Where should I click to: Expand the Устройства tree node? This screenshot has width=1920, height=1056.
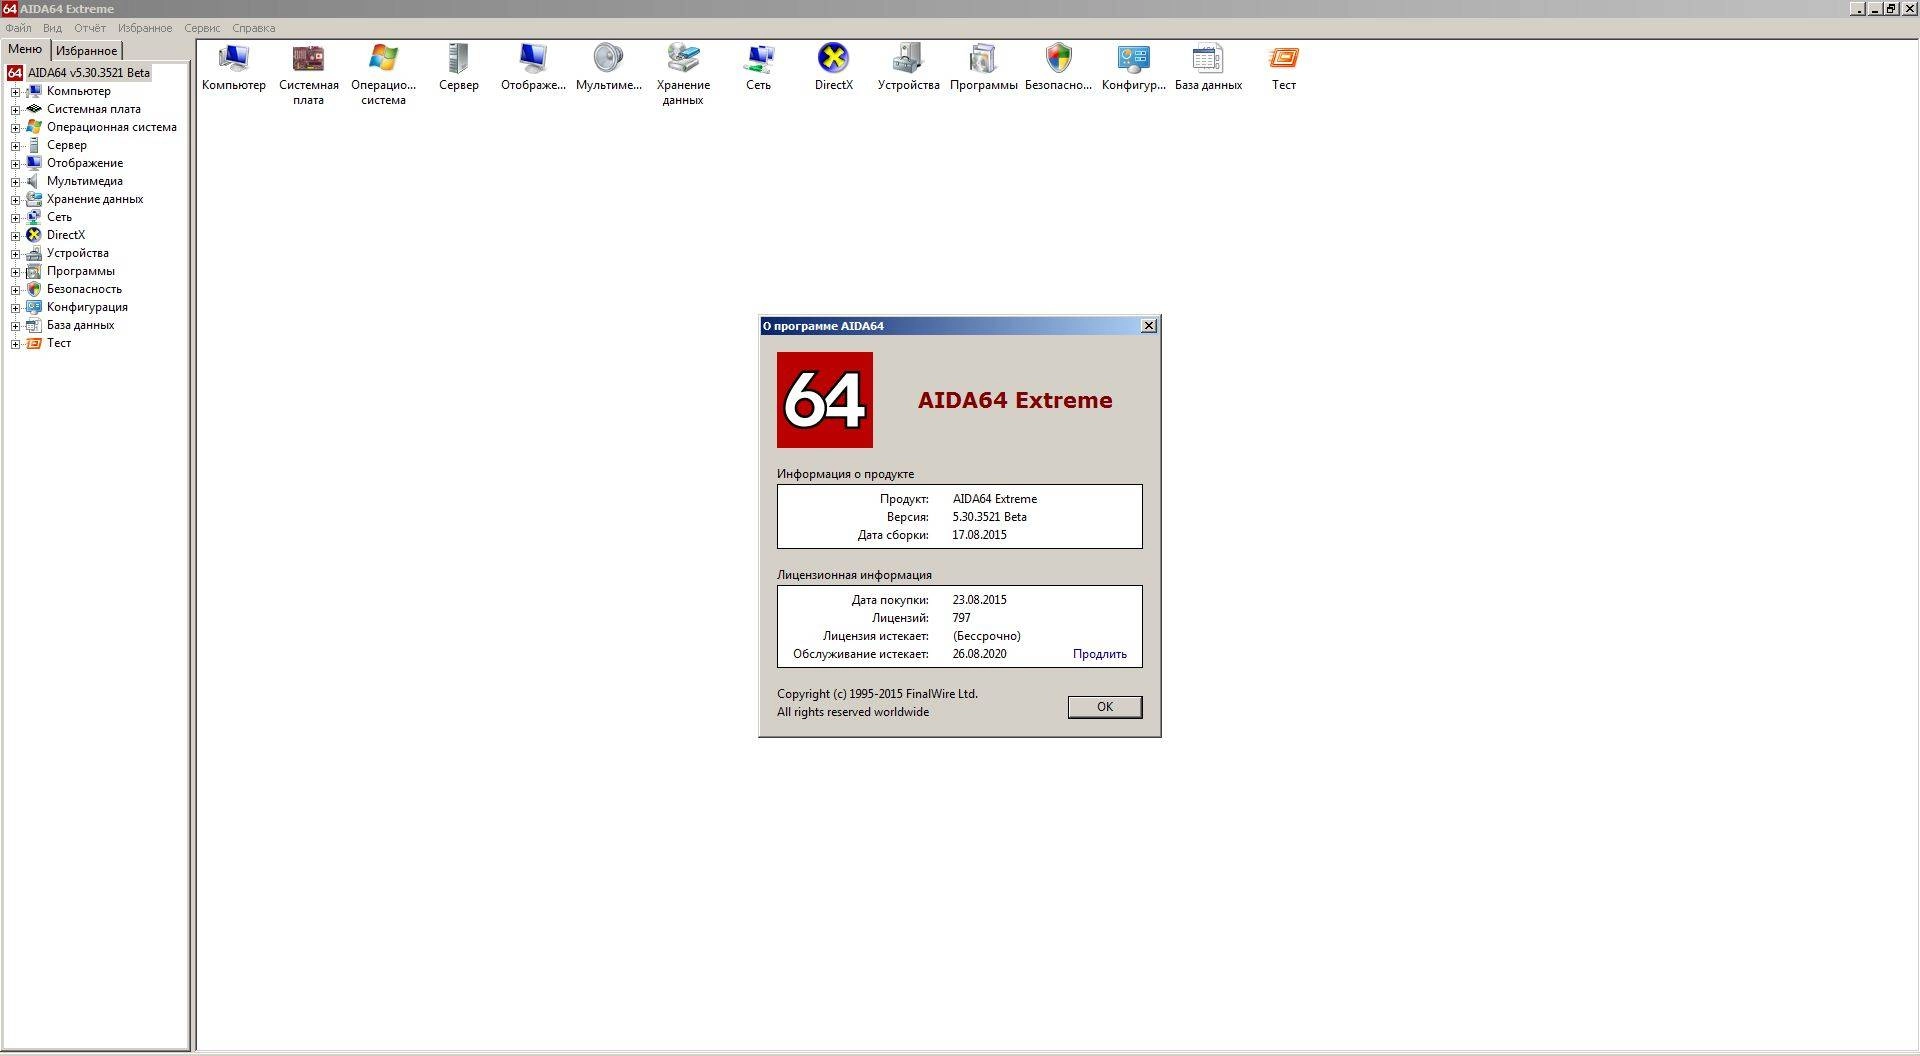coord(15,254)
